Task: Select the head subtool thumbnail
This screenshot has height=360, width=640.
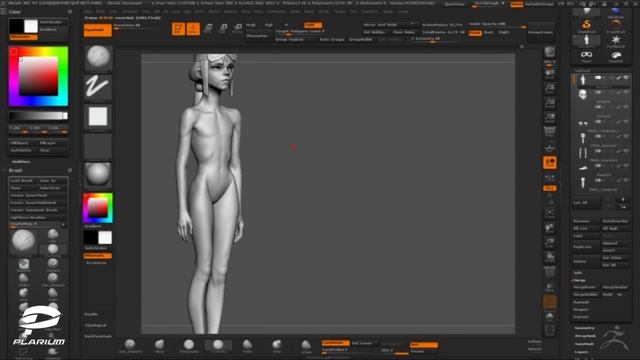Action: coord(583,95)
